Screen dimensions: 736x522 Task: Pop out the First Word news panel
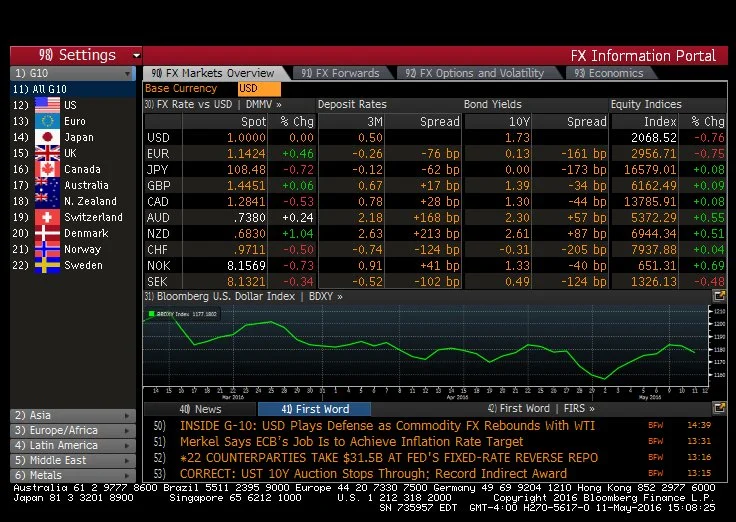[x=719, y=408]
